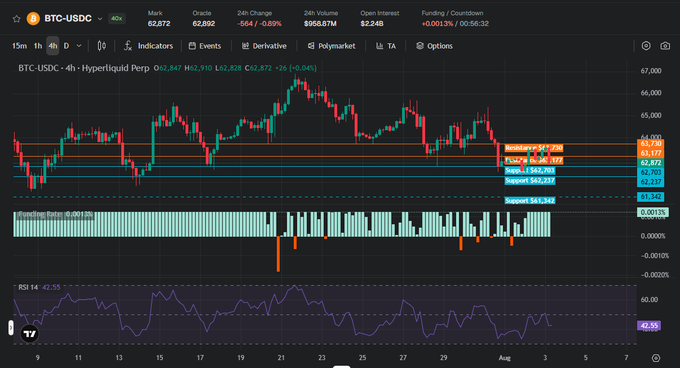Click the 63,730 price axis tag
This screenshot has height=368, width=680.
coord(650,143)
